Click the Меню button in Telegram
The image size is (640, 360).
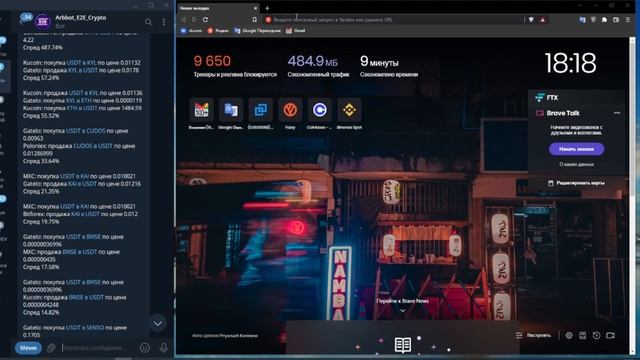[x=28, y=348]
